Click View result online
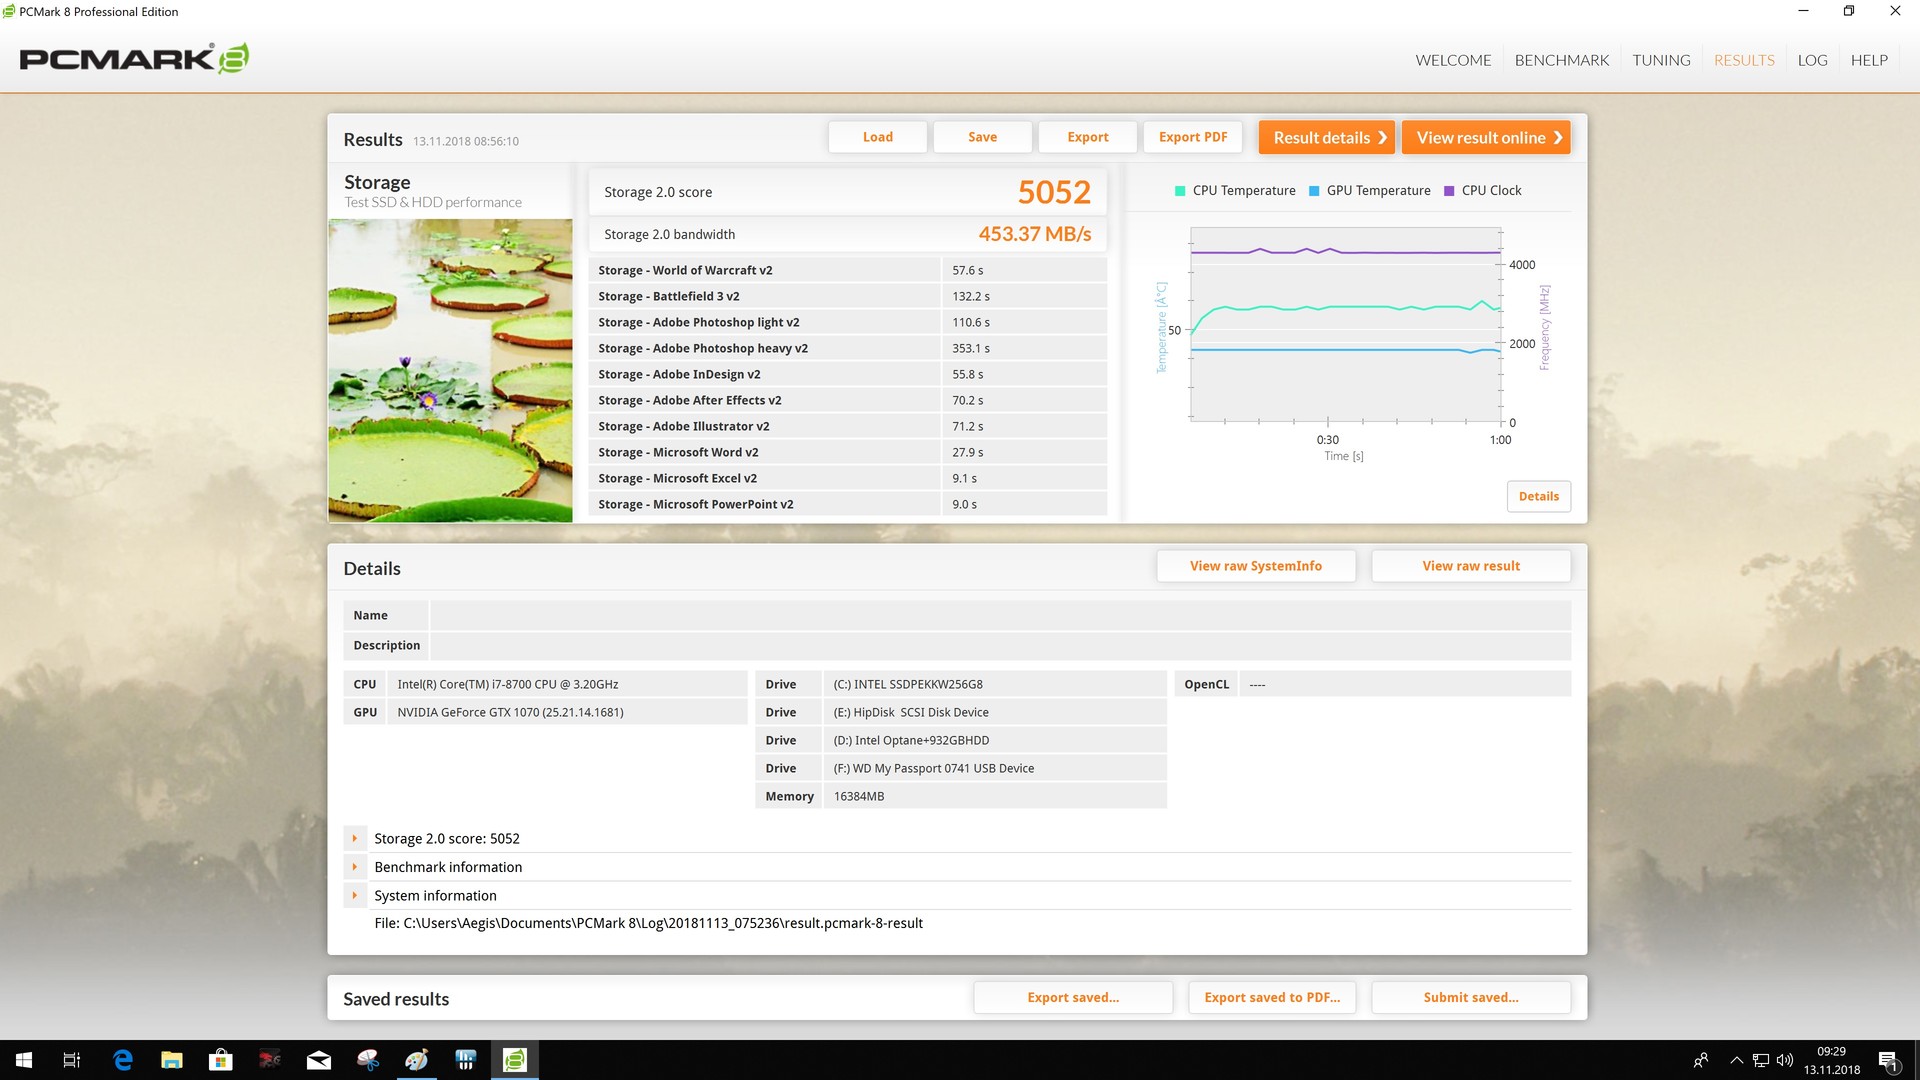 1486,138
